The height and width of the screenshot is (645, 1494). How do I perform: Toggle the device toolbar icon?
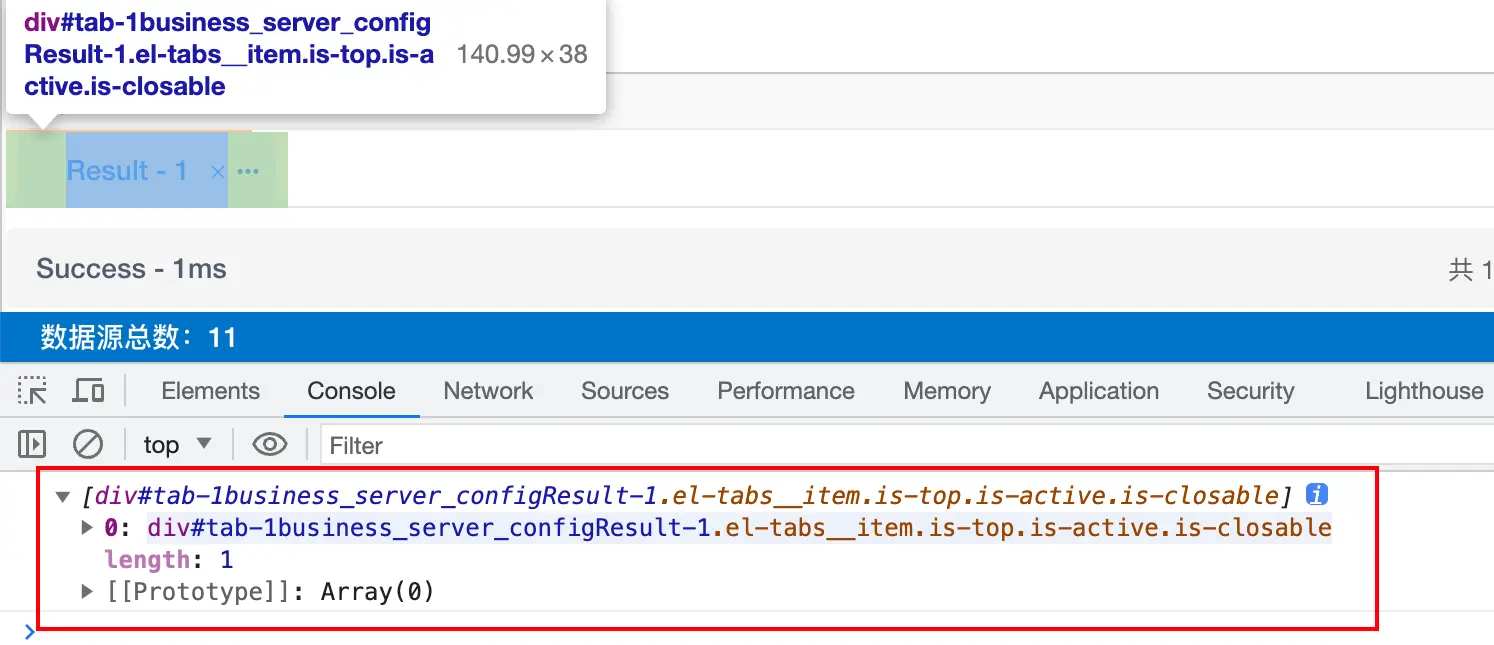click(x=88, y=391)
